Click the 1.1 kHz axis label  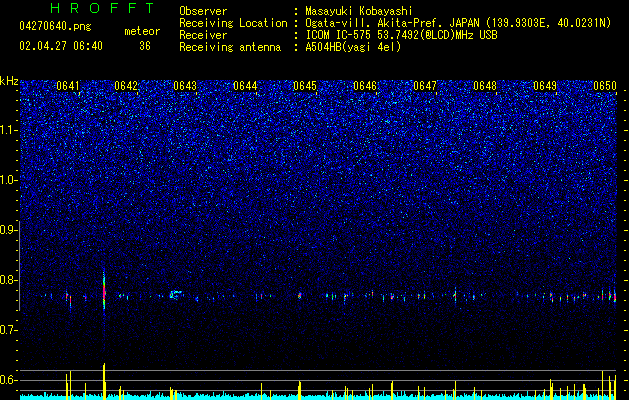click(x=9, y=130)
